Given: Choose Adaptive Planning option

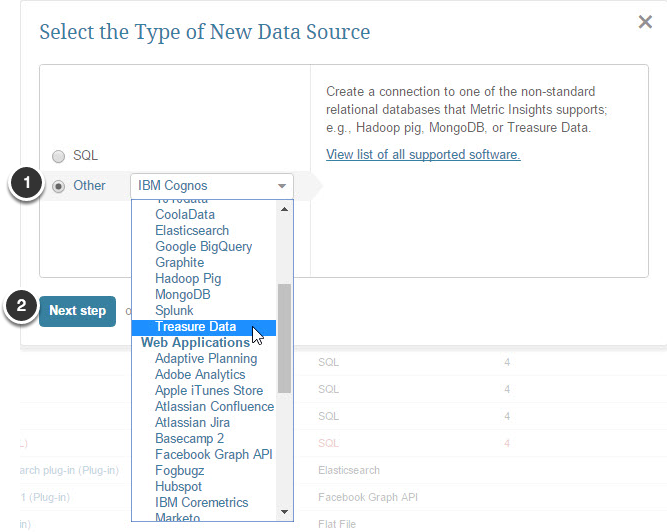Looking at the screenshot, I should pos(206,358).
